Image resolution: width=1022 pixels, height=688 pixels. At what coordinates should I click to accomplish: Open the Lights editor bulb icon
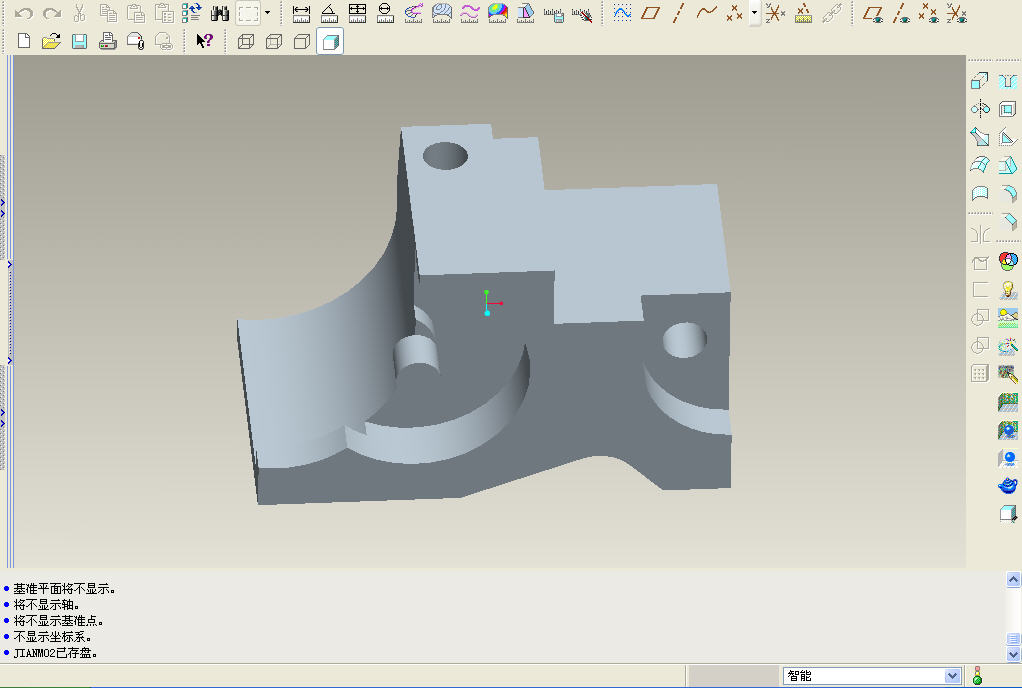tap(1008, 290)
